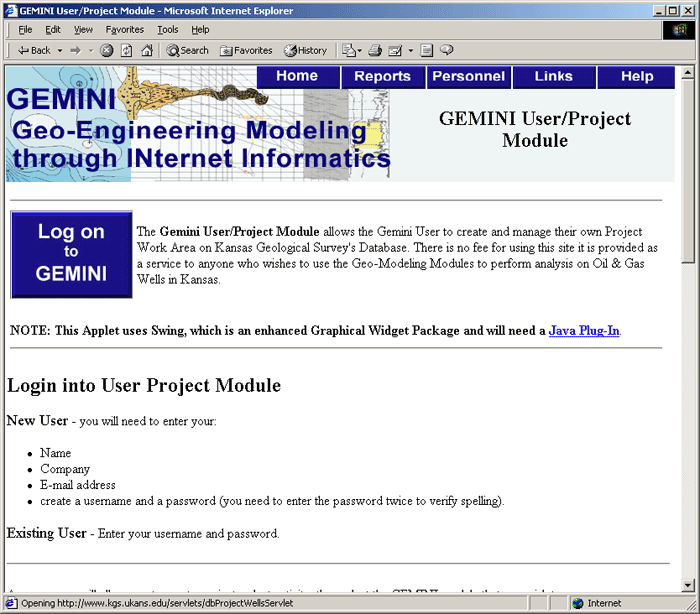The width and height of the screenshot is (700, 614).
Task: Click the status bar page icon
Action: (x=12, y=603)
